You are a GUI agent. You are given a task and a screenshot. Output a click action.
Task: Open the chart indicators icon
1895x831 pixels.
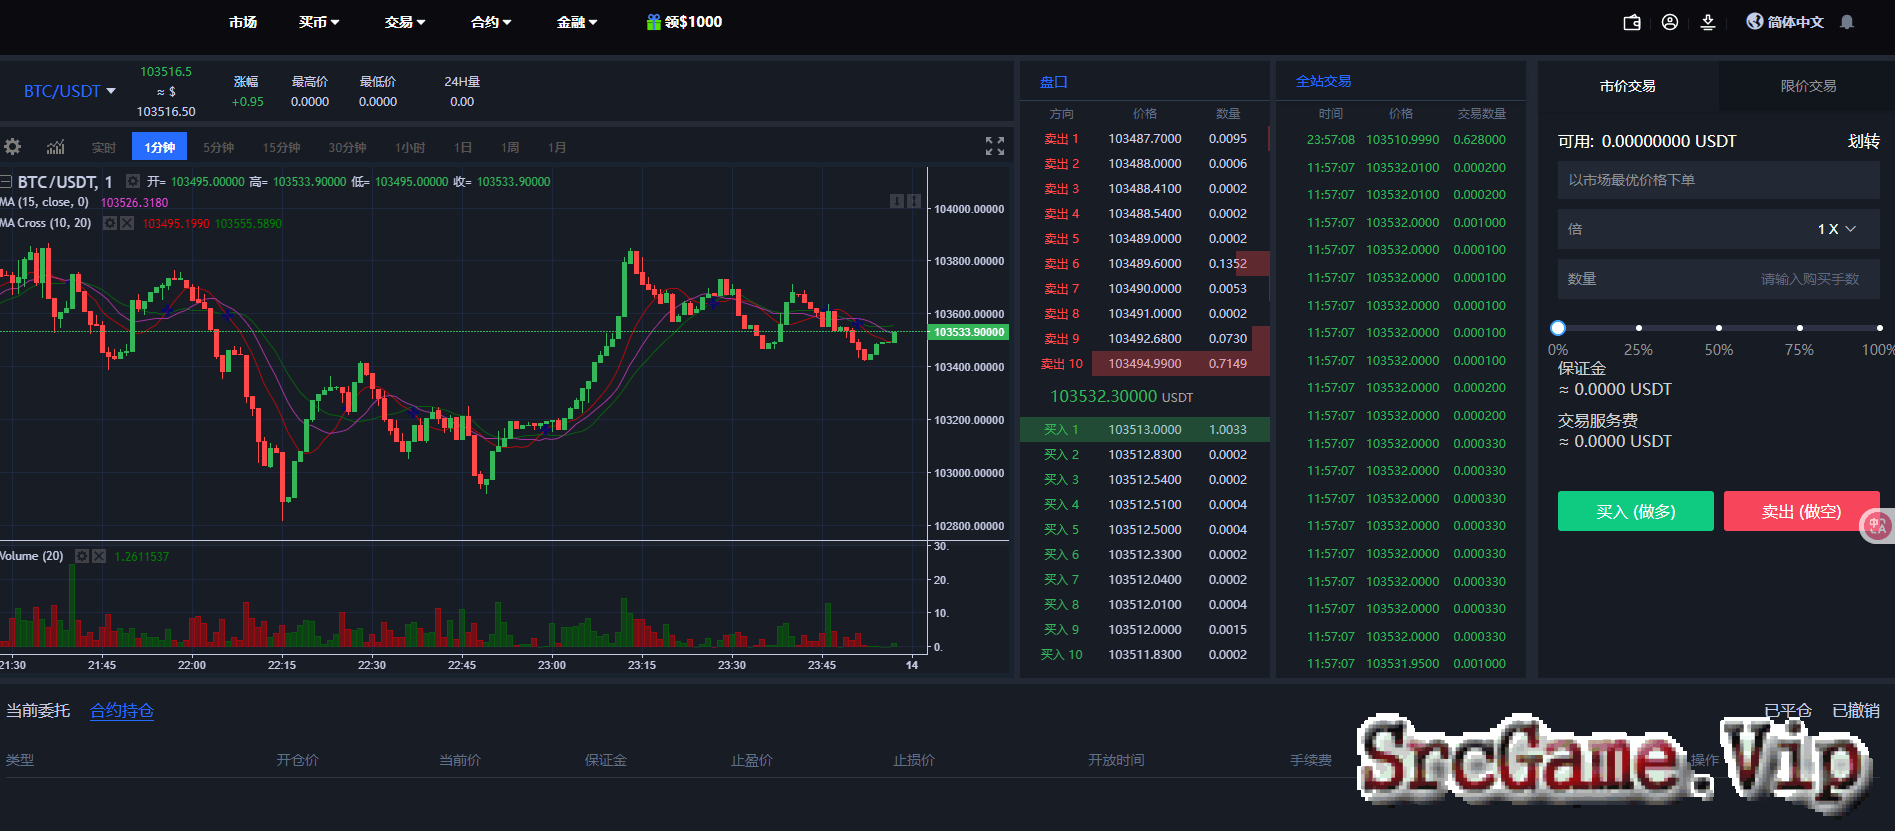pos(56,147)
